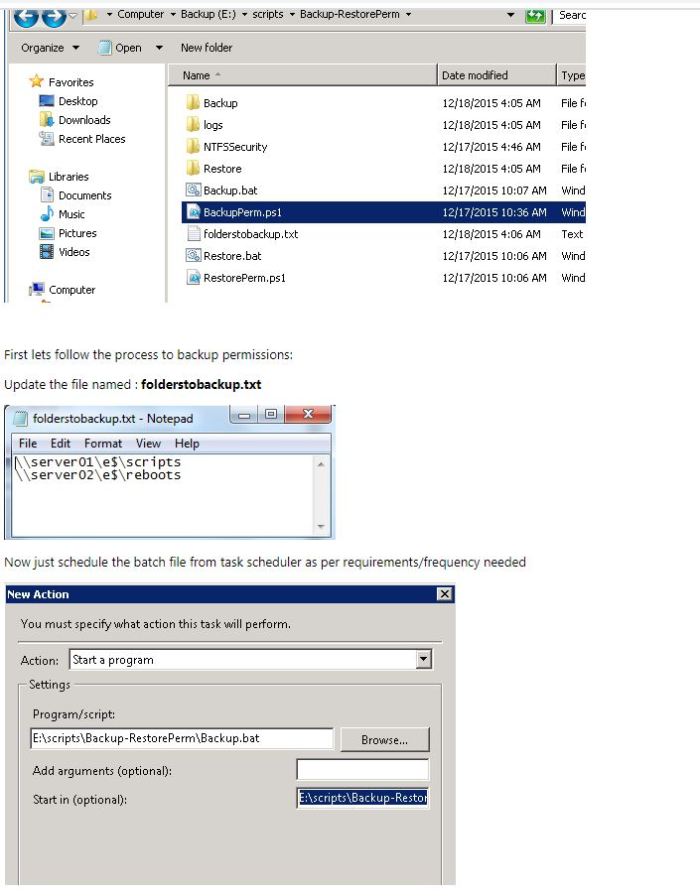
Task: Click the Music library icon
Action: click(x=47, y=214)
